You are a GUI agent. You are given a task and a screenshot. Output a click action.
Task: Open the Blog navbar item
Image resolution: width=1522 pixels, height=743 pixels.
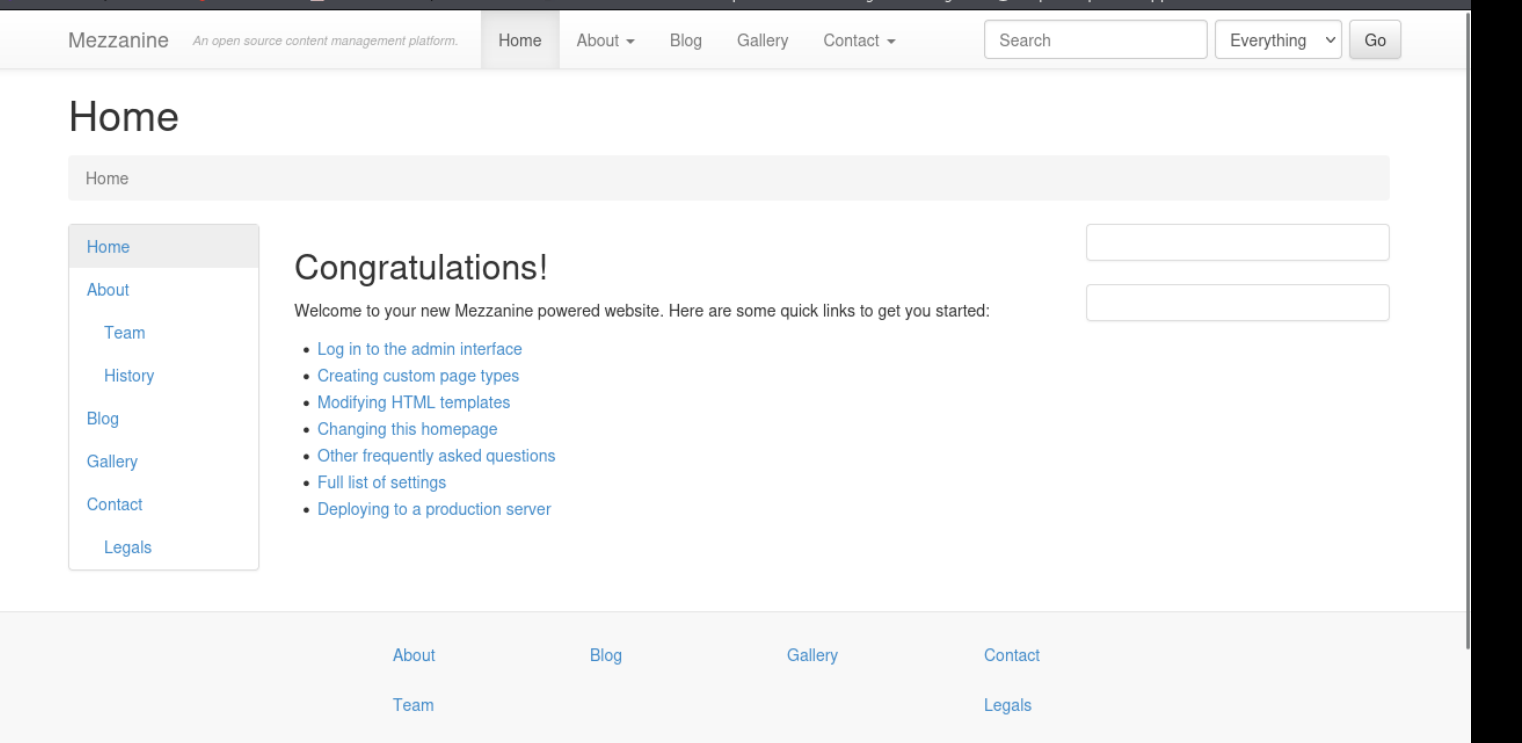click(x=685, y=41)
